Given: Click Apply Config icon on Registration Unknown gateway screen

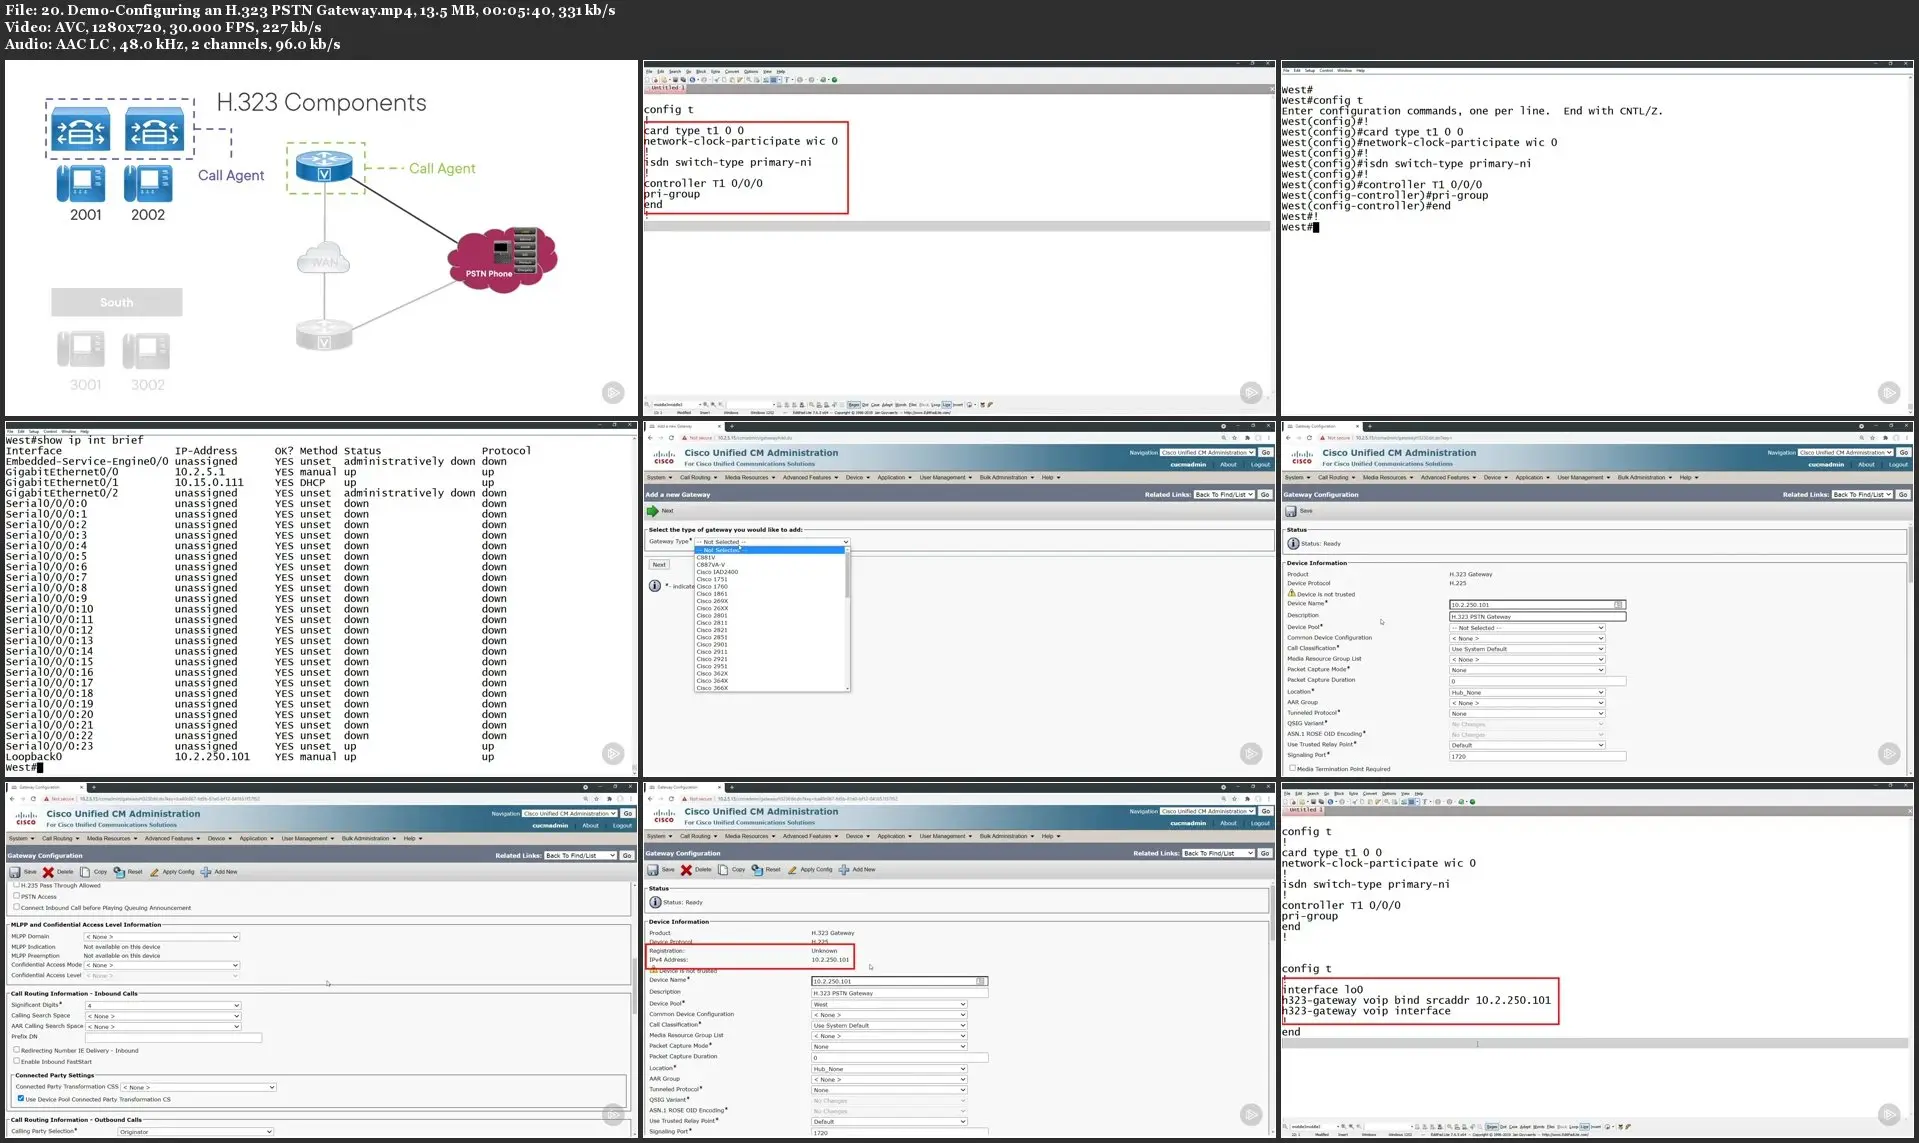Looking at the screenshot, I should pyautogui.click(x=793, y=870).
